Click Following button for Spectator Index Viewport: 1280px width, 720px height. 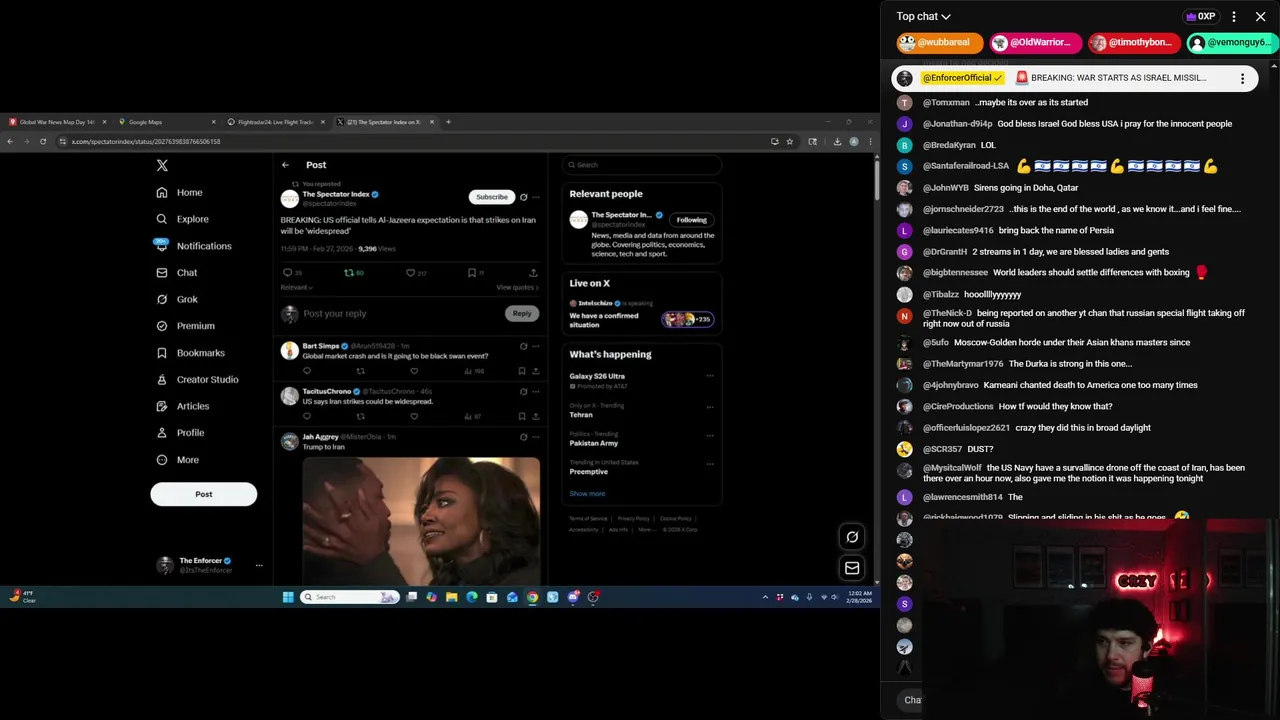[x=691, y=220]
